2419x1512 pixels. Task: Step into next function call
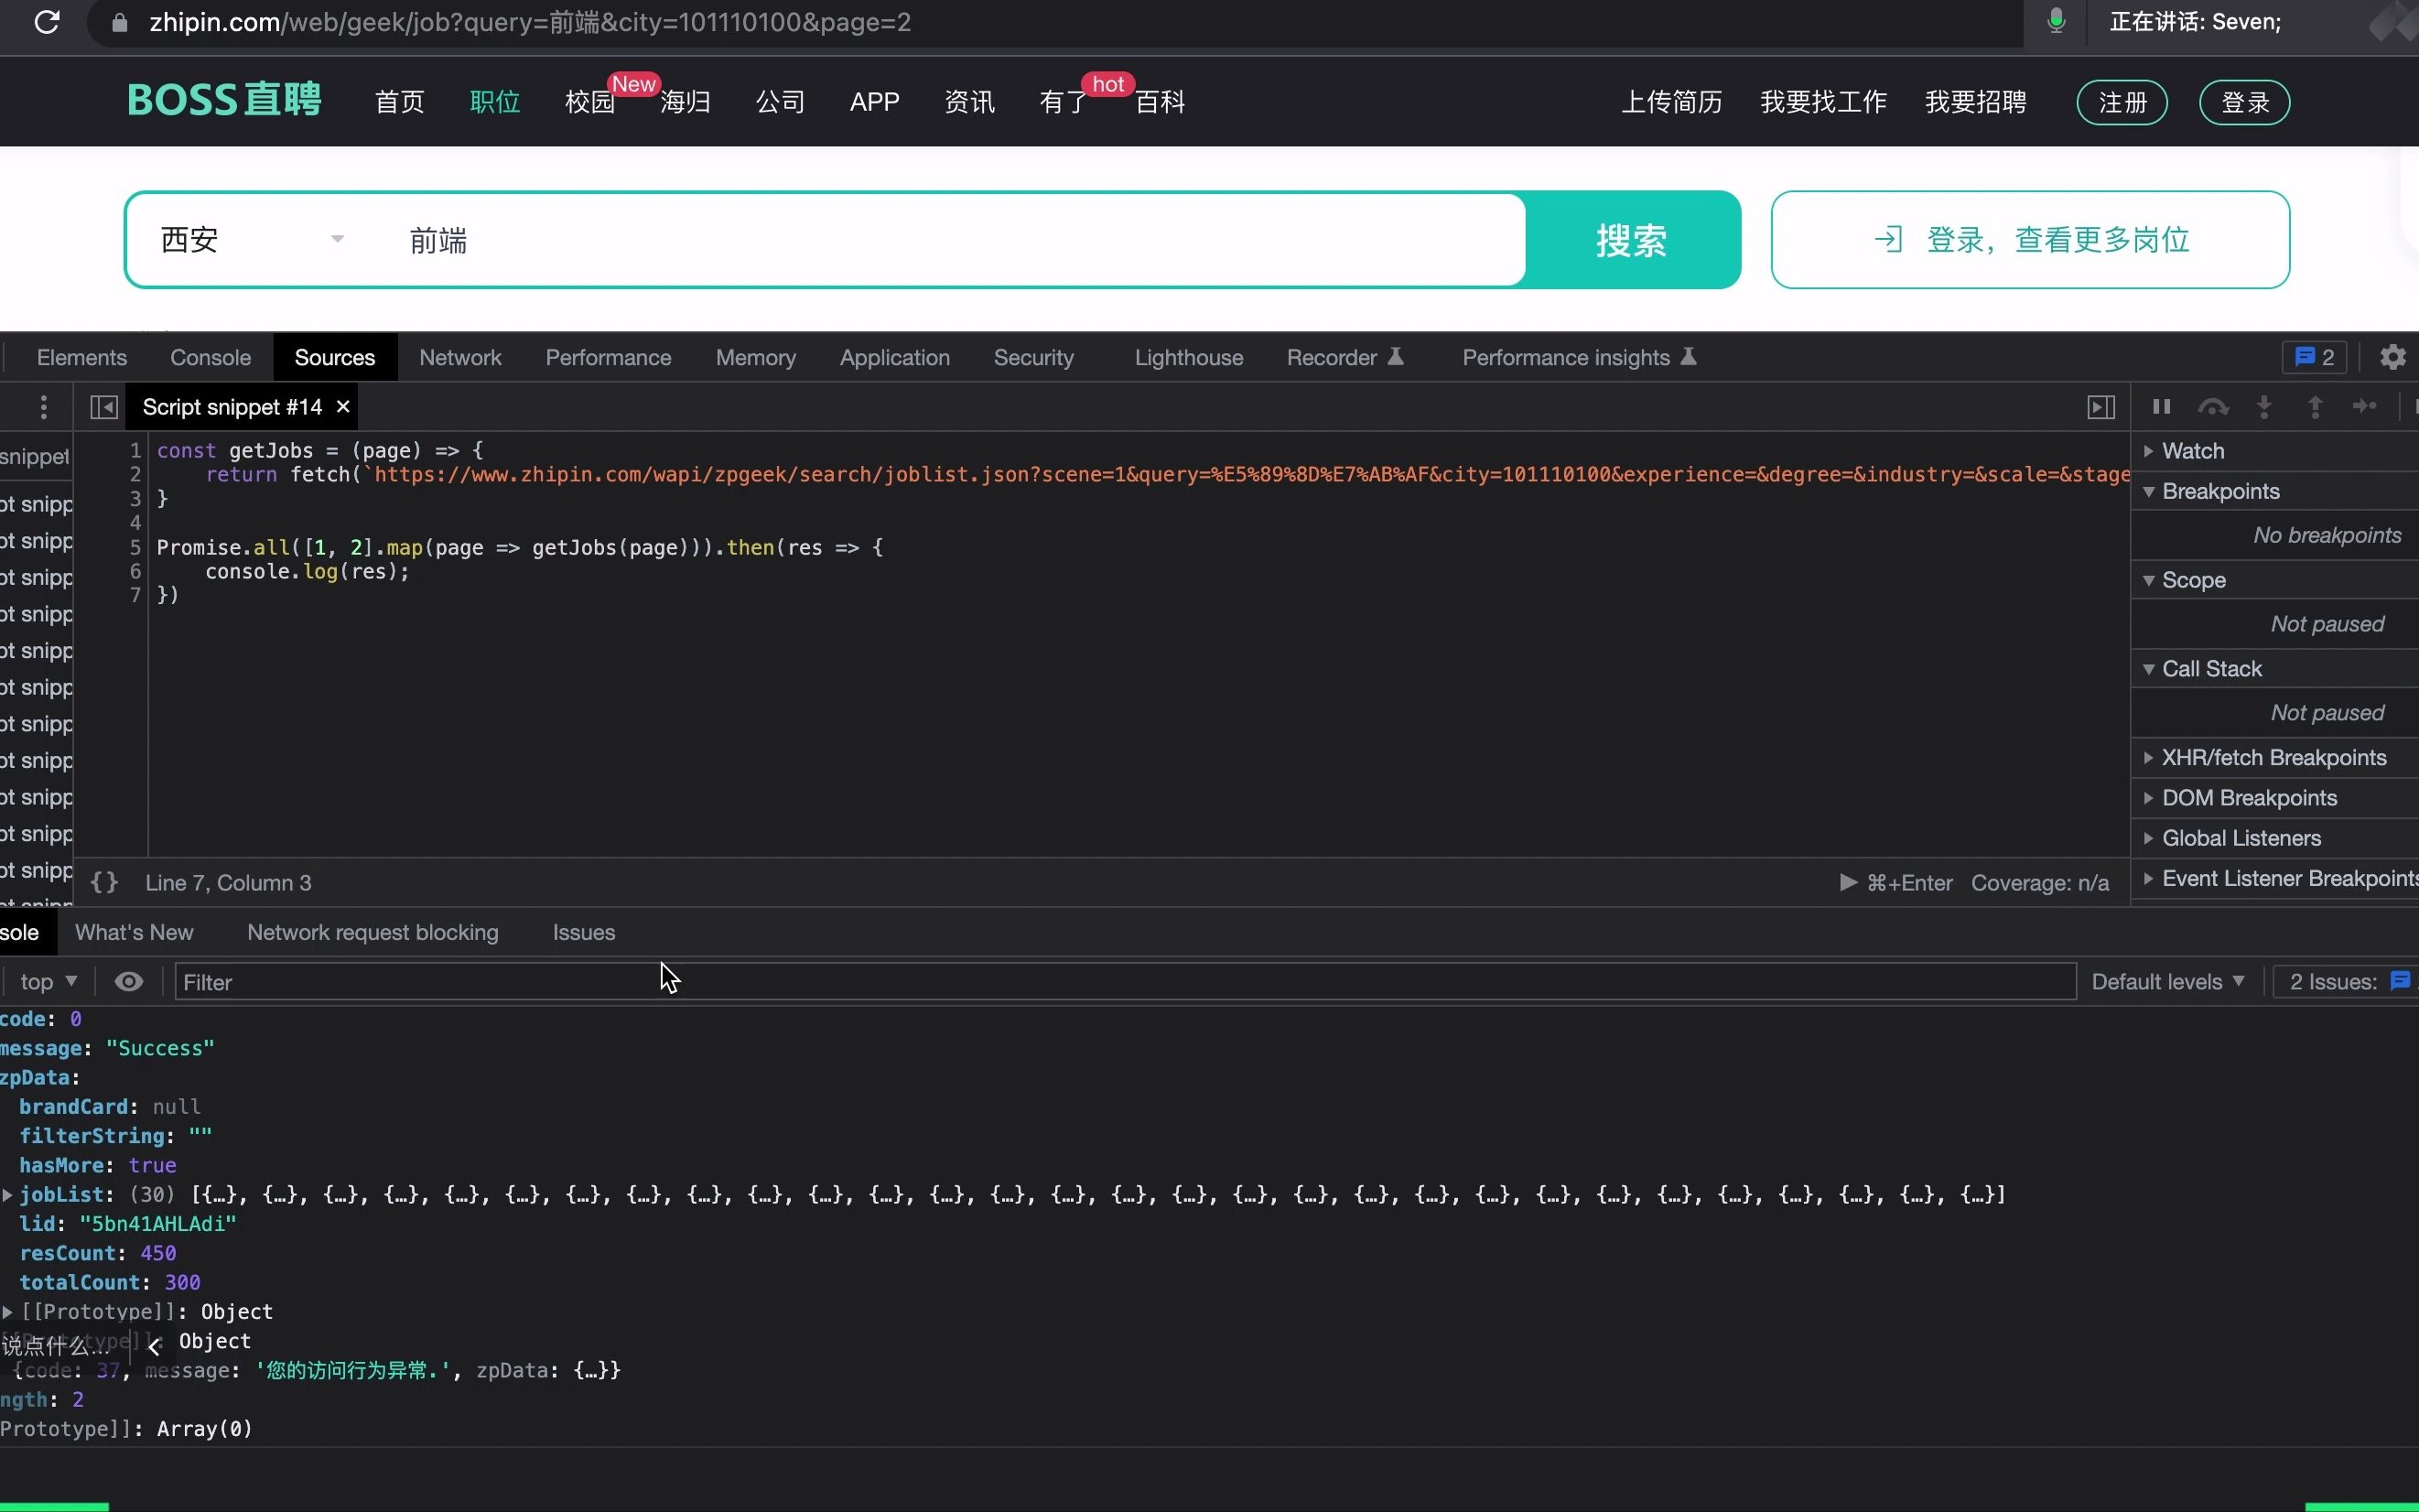click(2264, 406)
